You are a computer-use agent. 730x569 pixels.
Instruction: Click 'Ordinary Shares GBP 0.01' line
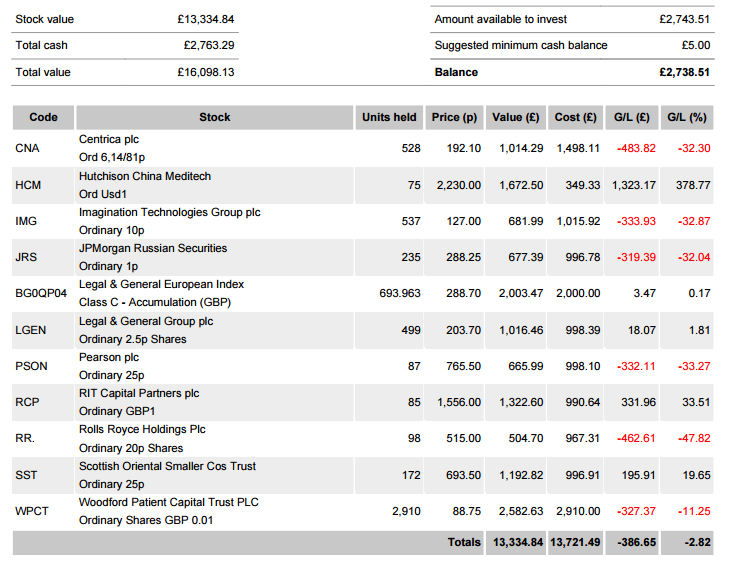pyautogui.click(x=146, y=520)
